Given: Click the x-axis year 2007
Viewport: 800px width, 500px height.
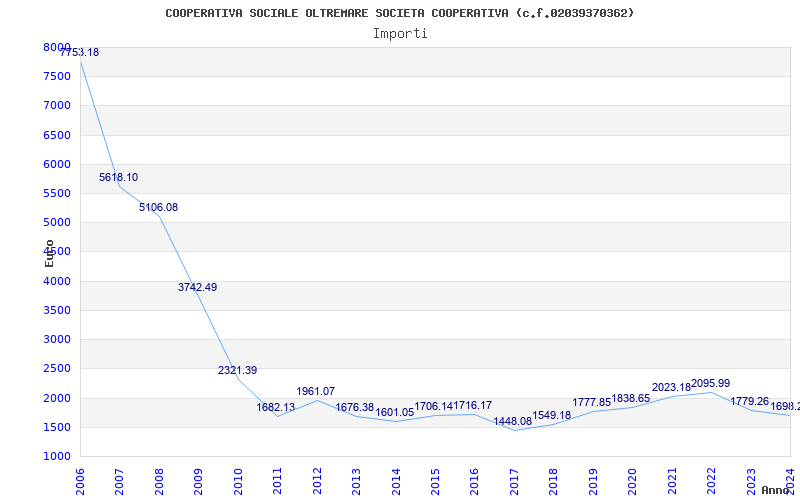Looking at the screenshot, I should tap(119, 482).
